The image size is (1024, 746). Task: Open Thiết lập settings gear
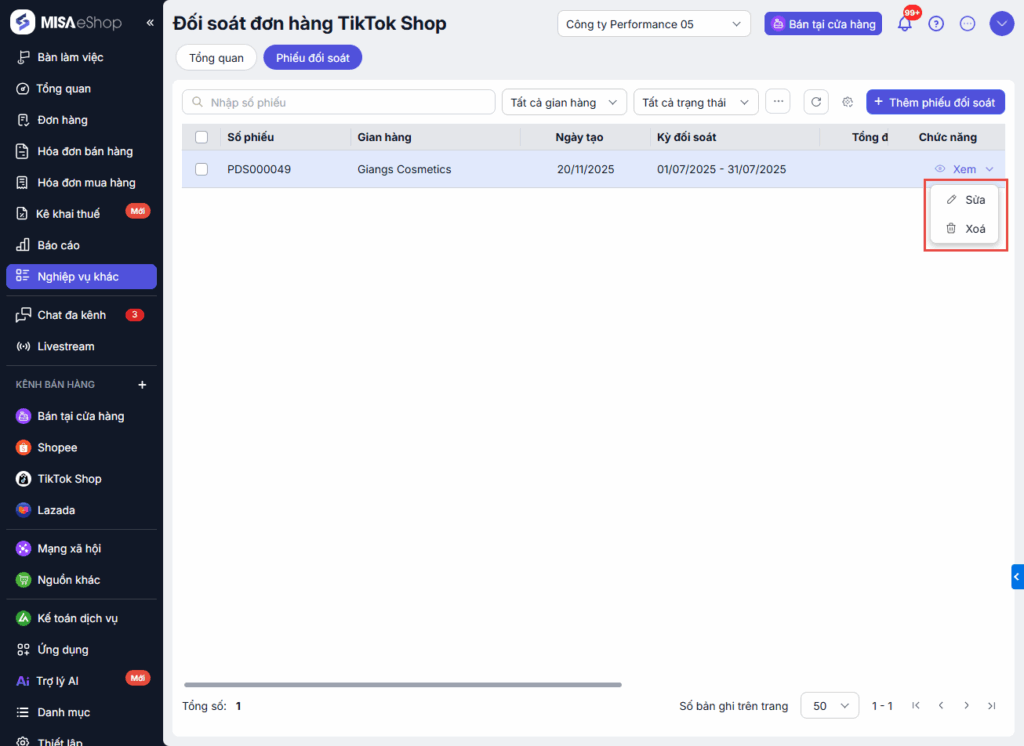tap(23, 742)
